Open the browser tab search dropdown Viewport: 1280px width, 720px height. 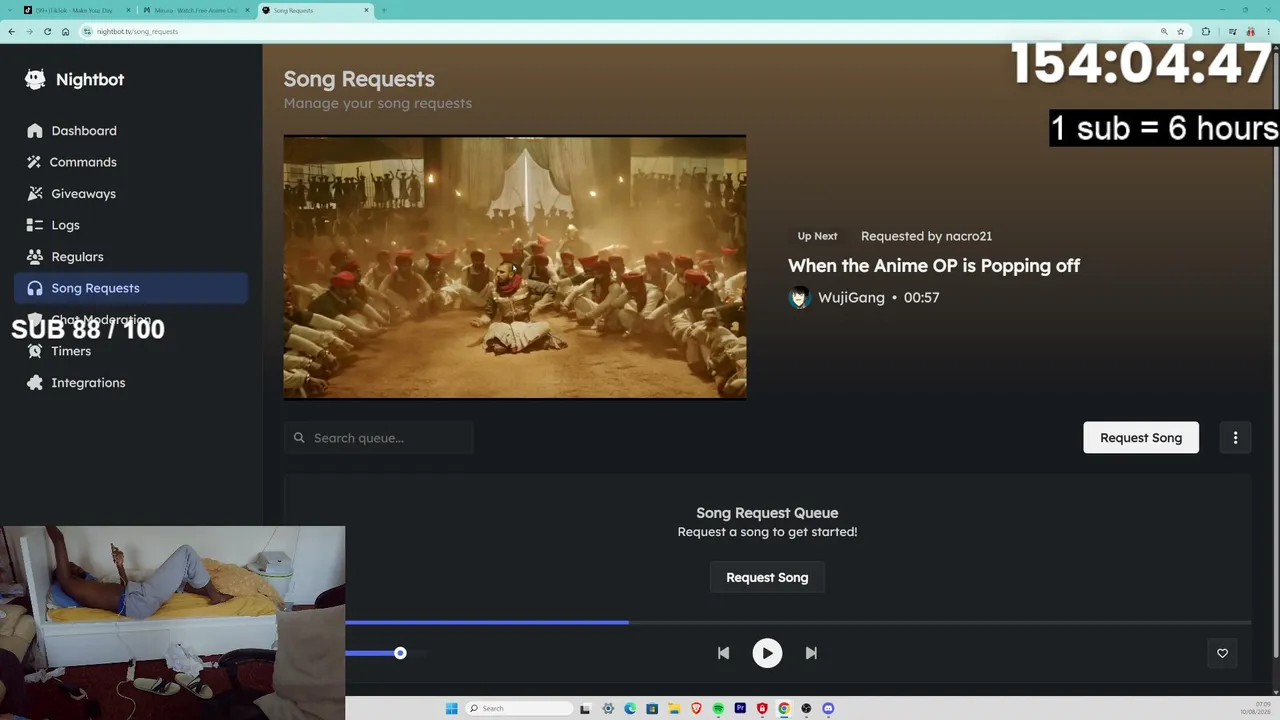(x=10, y=10)
